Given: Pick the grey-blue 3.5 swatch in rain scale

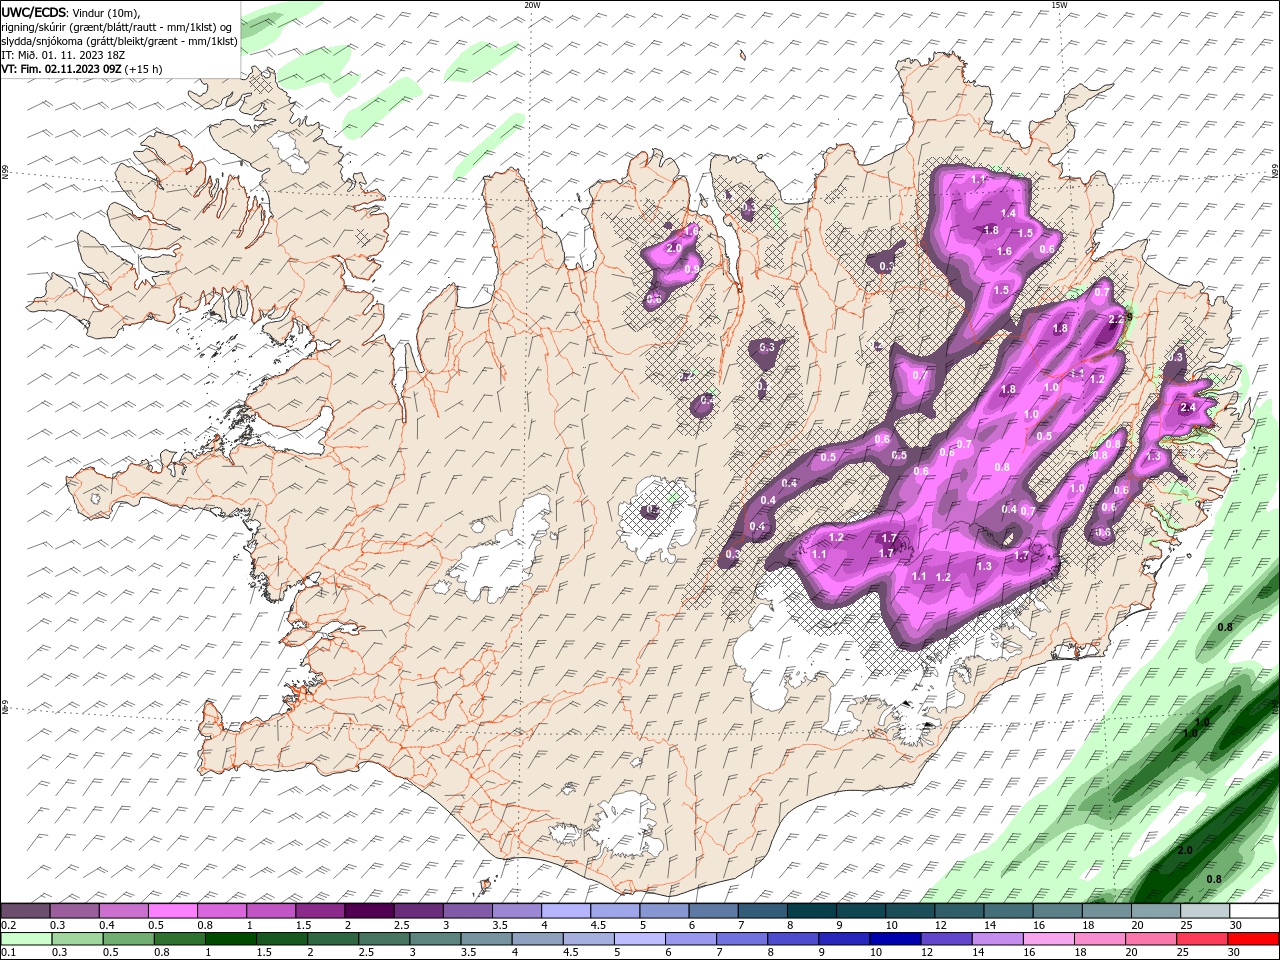Looking at the screenshot, I should 486,939.
